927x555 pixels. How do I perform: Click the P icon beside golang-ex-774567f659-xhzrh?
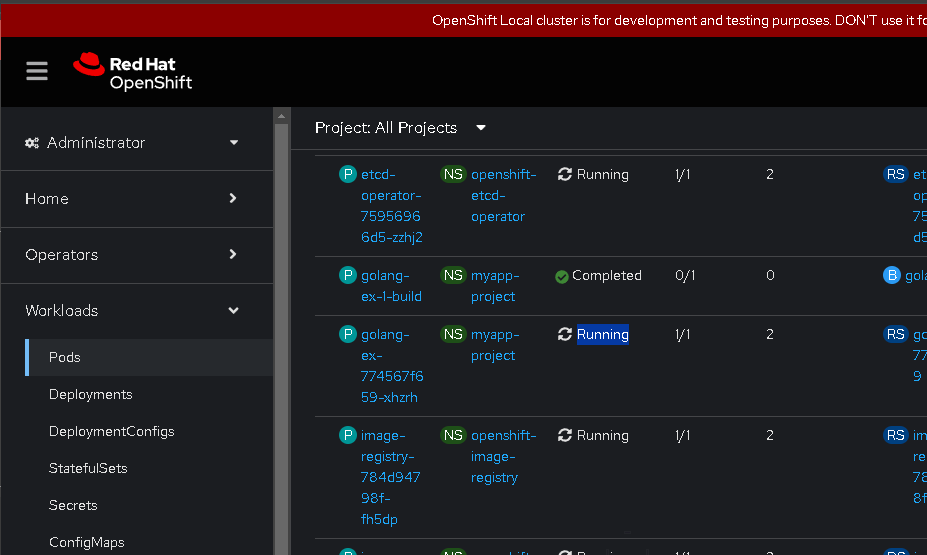click(x=348, y=335)
